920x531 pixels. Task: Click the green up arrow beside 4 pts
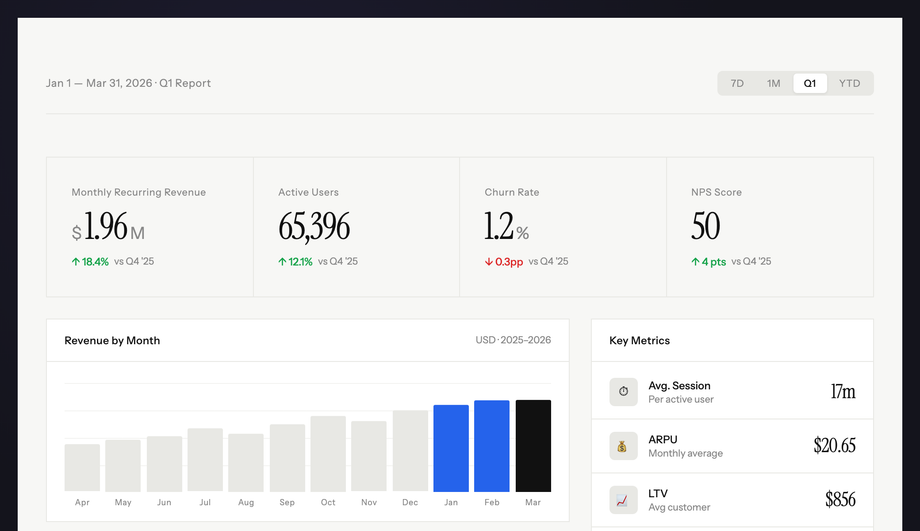[x=695, y=262]
